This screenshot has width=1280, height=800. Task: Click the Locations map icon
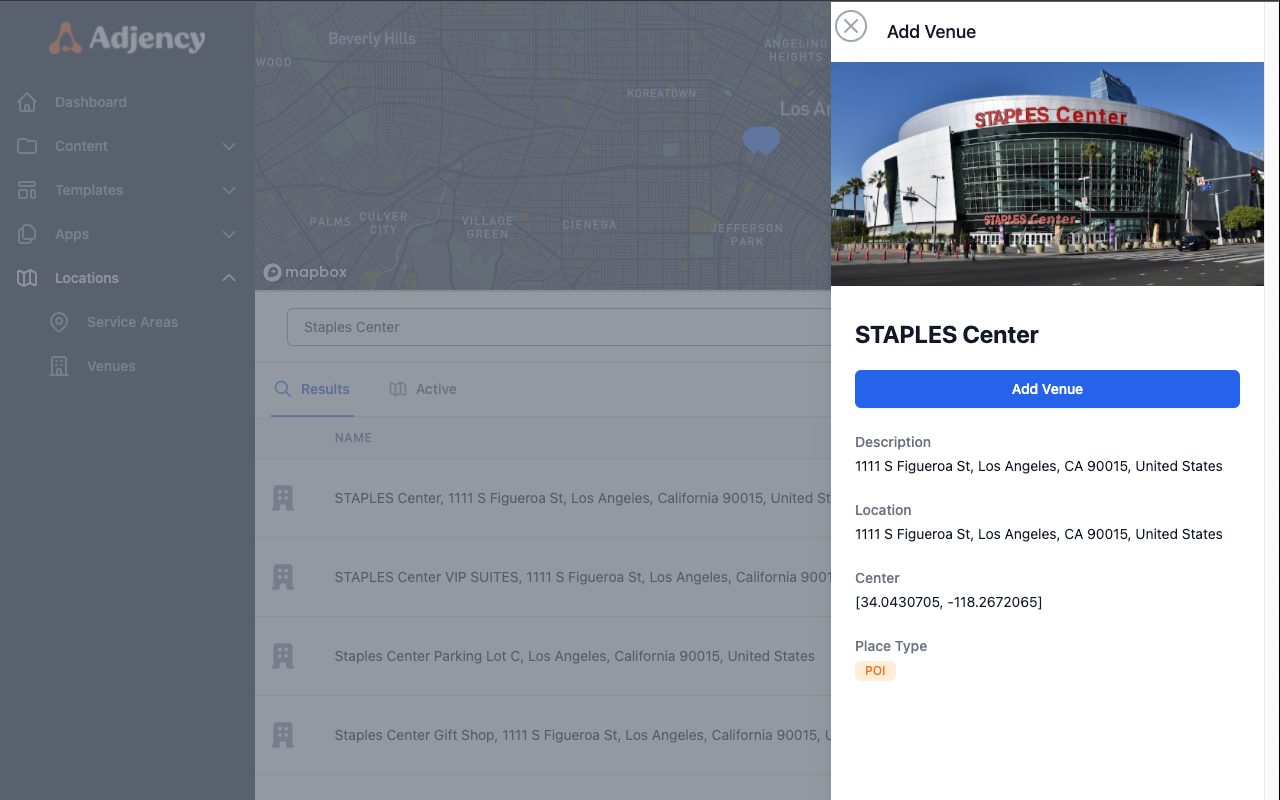[27, 278]
